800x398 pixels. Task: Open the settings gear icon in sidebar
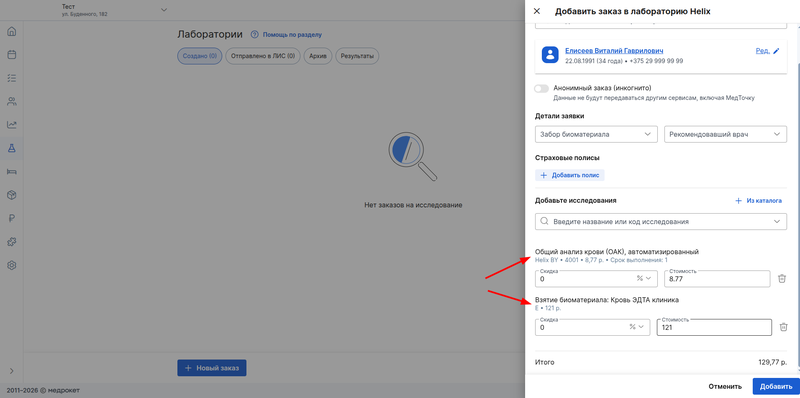(x=12, y=265)
